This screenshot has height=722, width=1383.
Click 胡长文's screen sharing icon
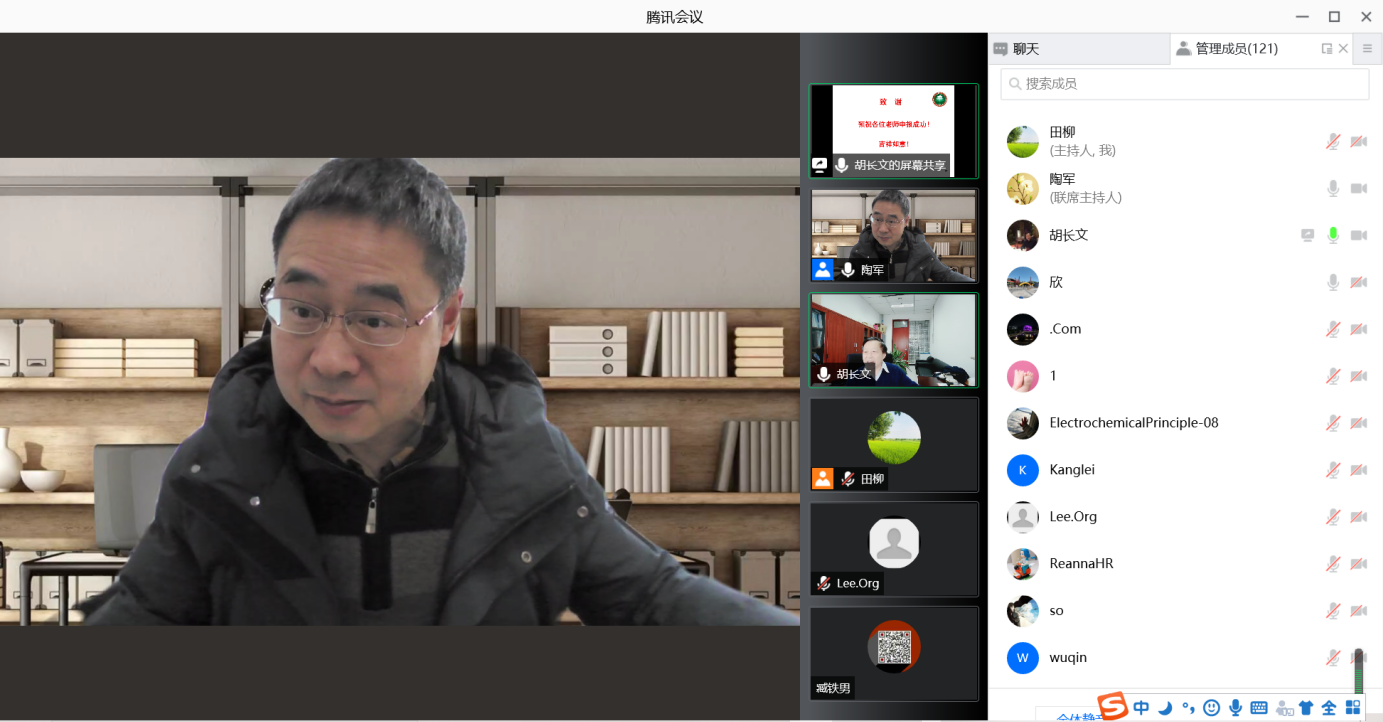click(1307, 235)
